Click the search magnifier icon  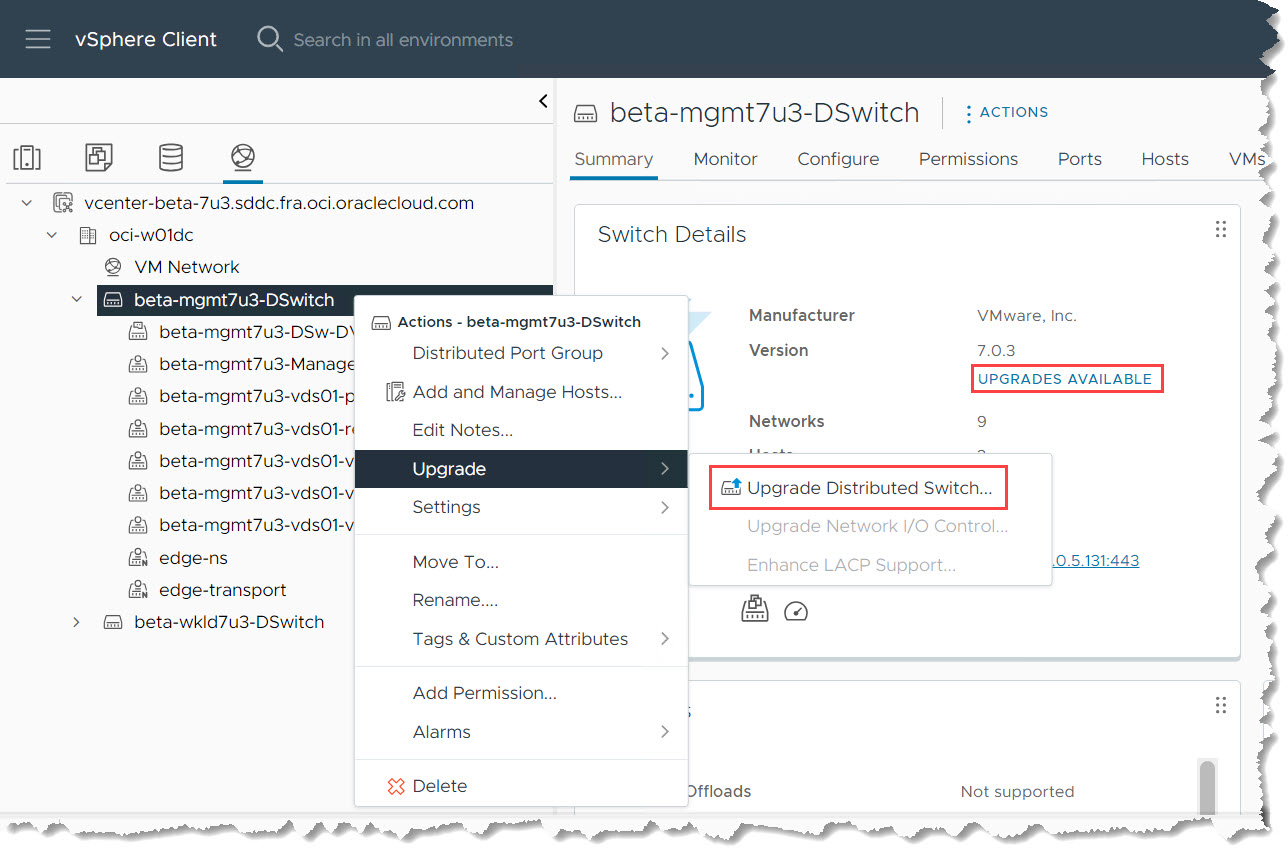269,39
